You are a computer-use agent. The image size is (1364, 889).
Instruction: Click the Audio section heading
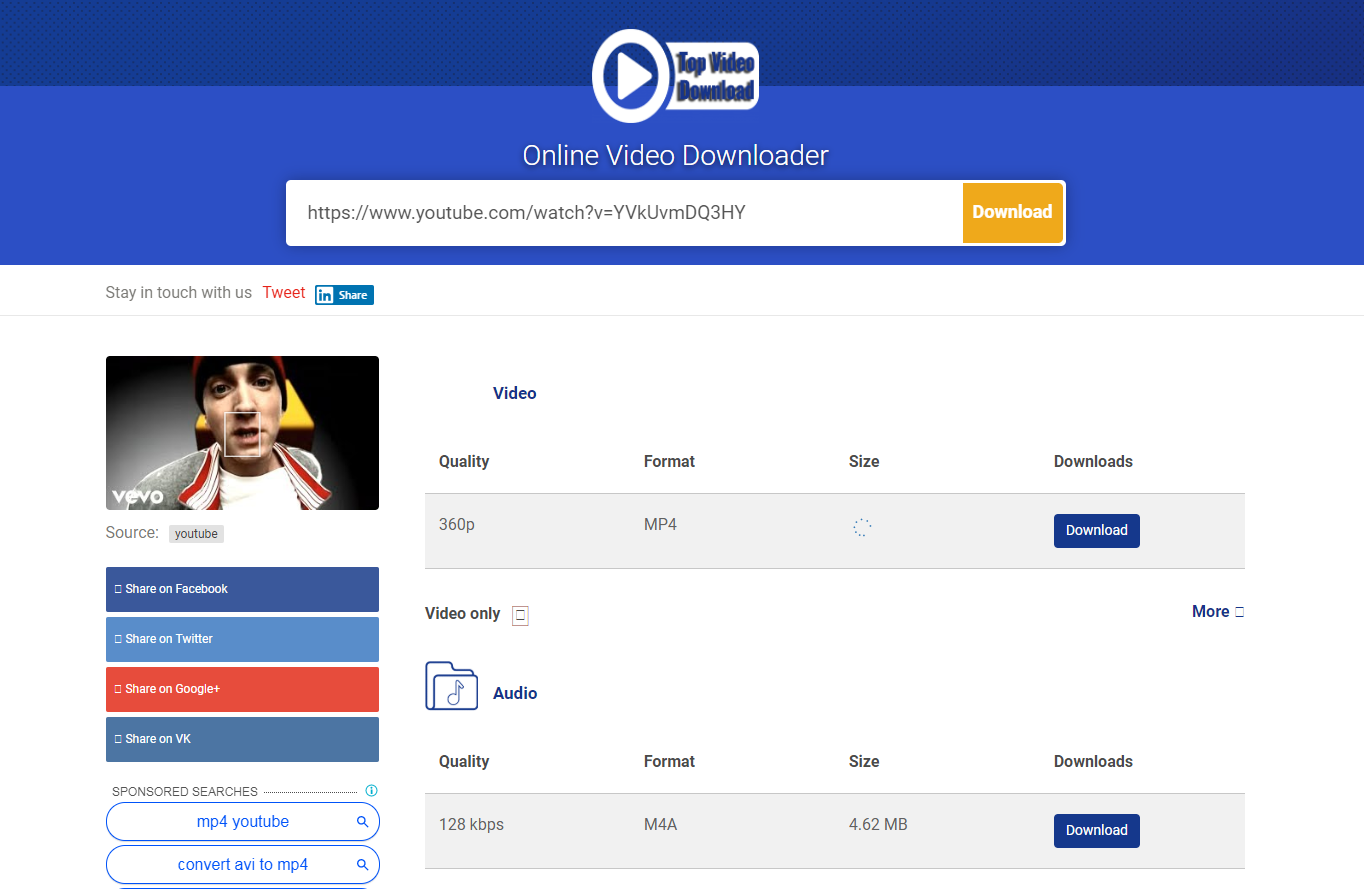515,693
